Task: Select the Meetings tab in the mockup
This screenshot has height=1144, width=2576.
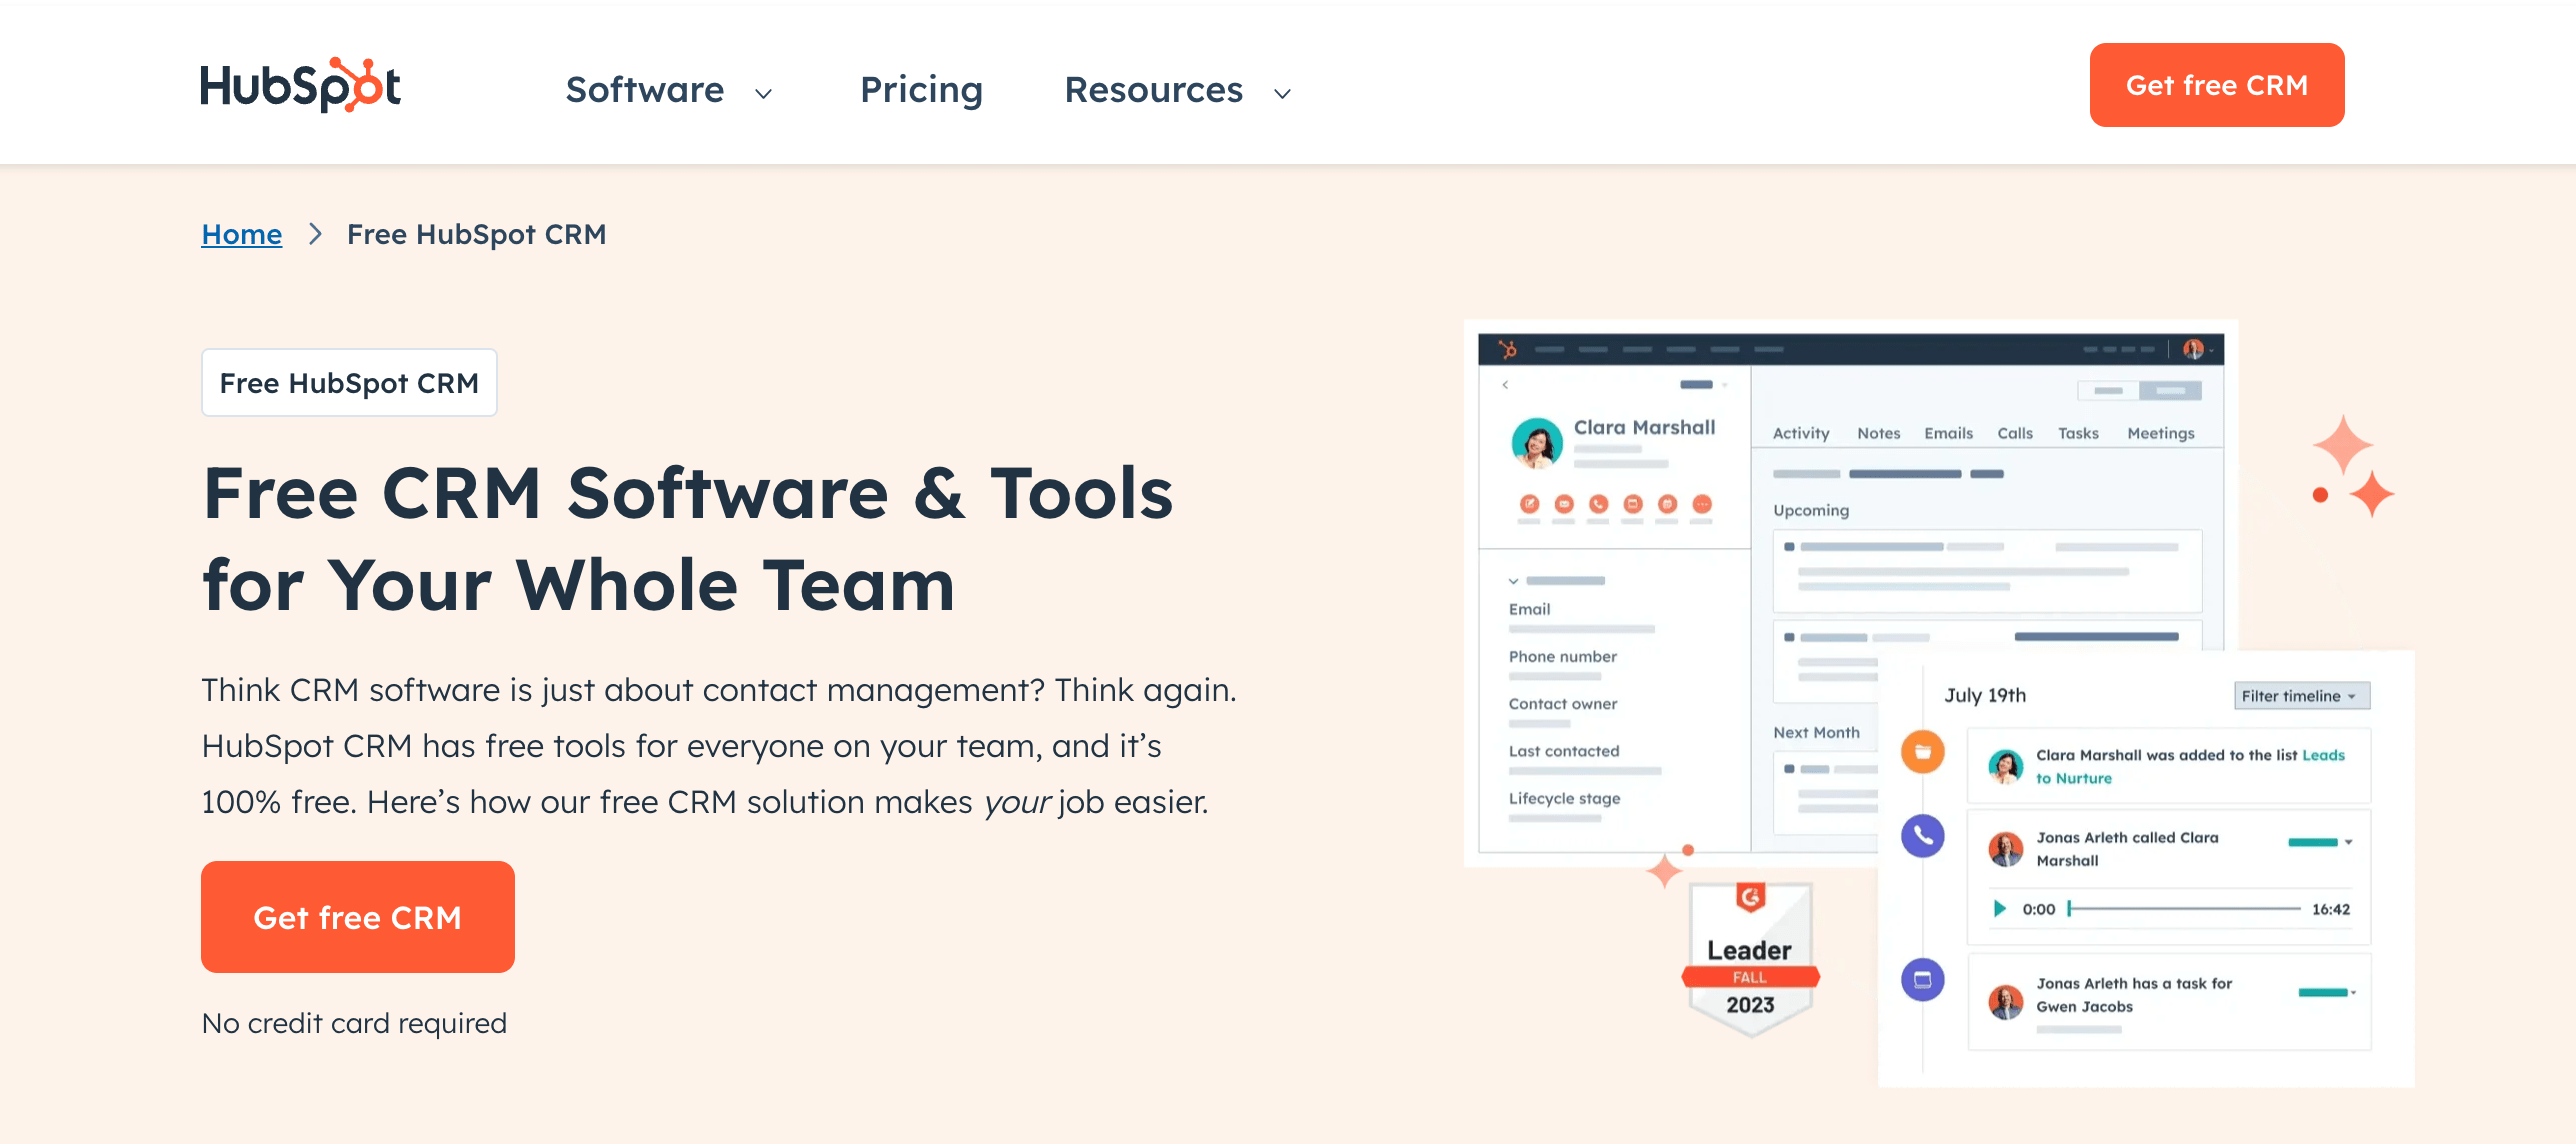Action: tap(2161, 433)
